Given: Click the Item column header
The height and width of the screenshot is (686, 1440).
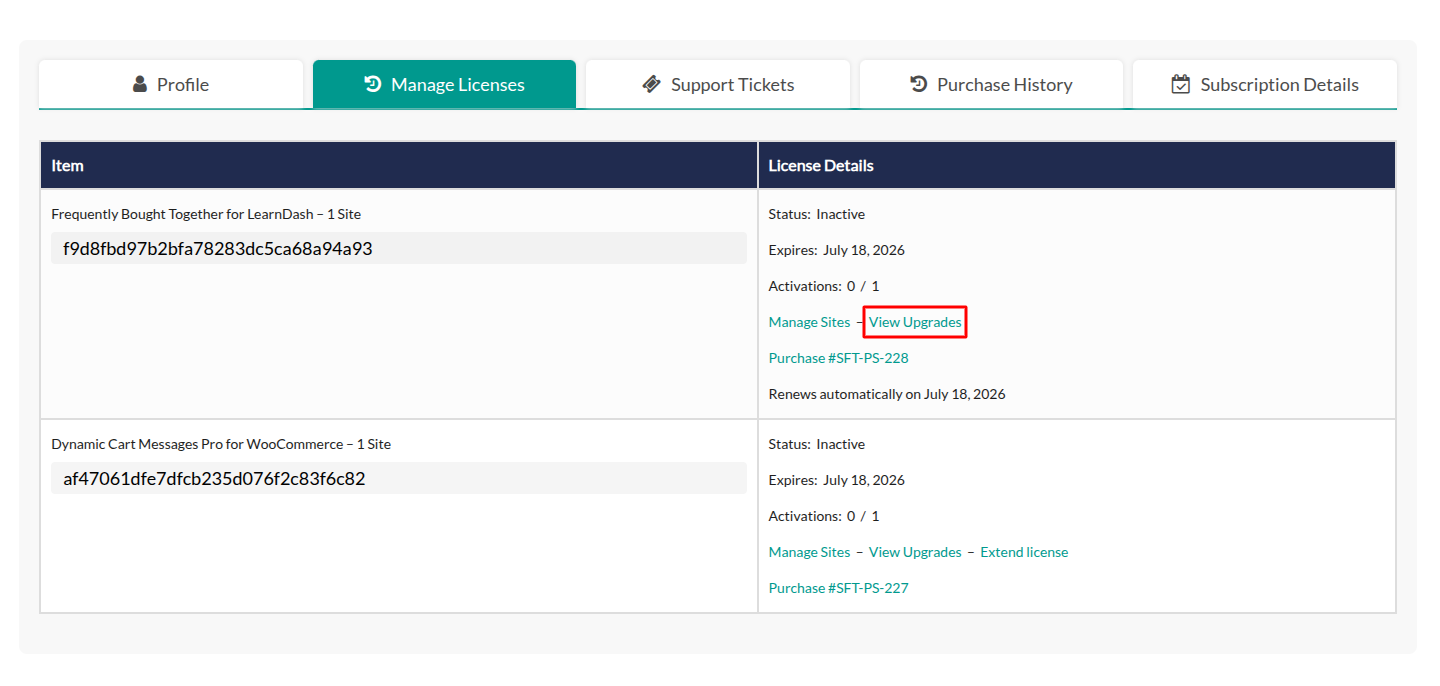Looking at the screenshot, I should pos(68,166).
